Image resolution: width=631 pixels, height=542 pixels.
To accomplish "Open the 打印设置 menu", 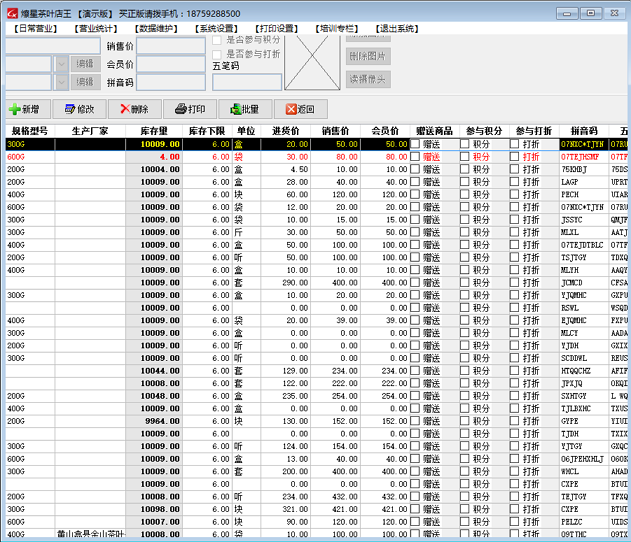I will (276, 29).
